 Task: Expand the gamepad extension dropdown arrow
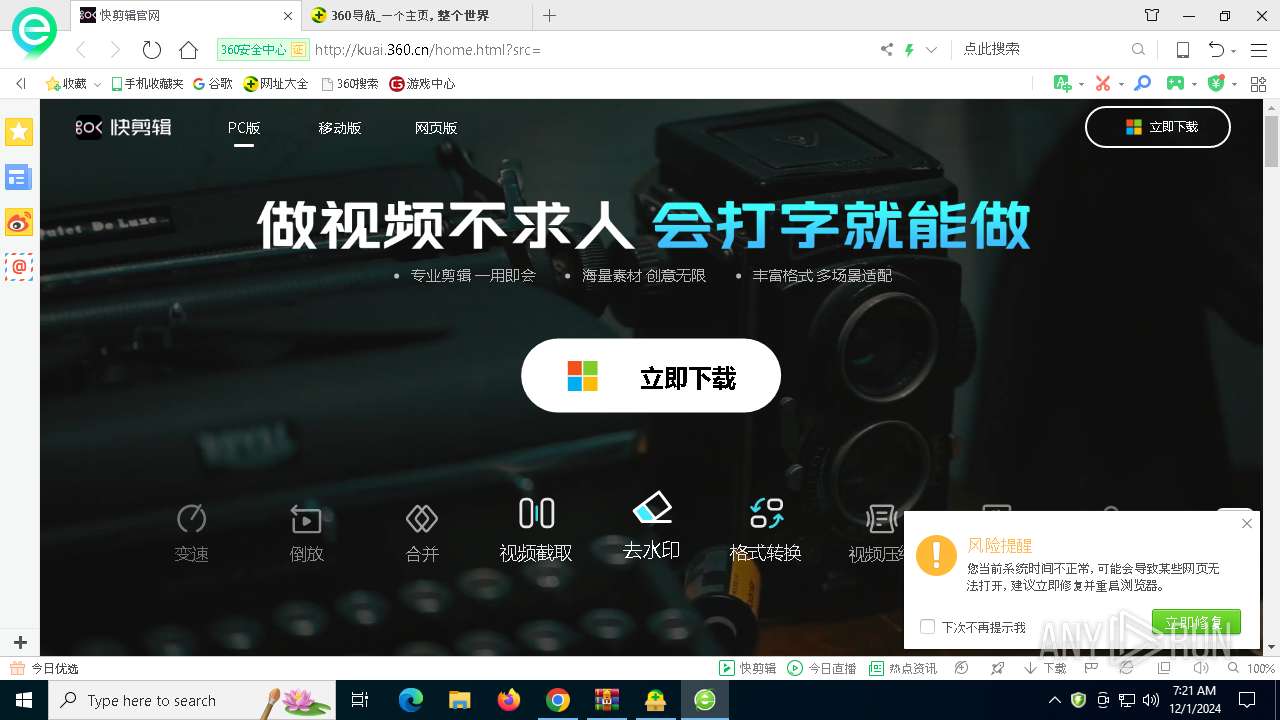(x=1195, y=85)
